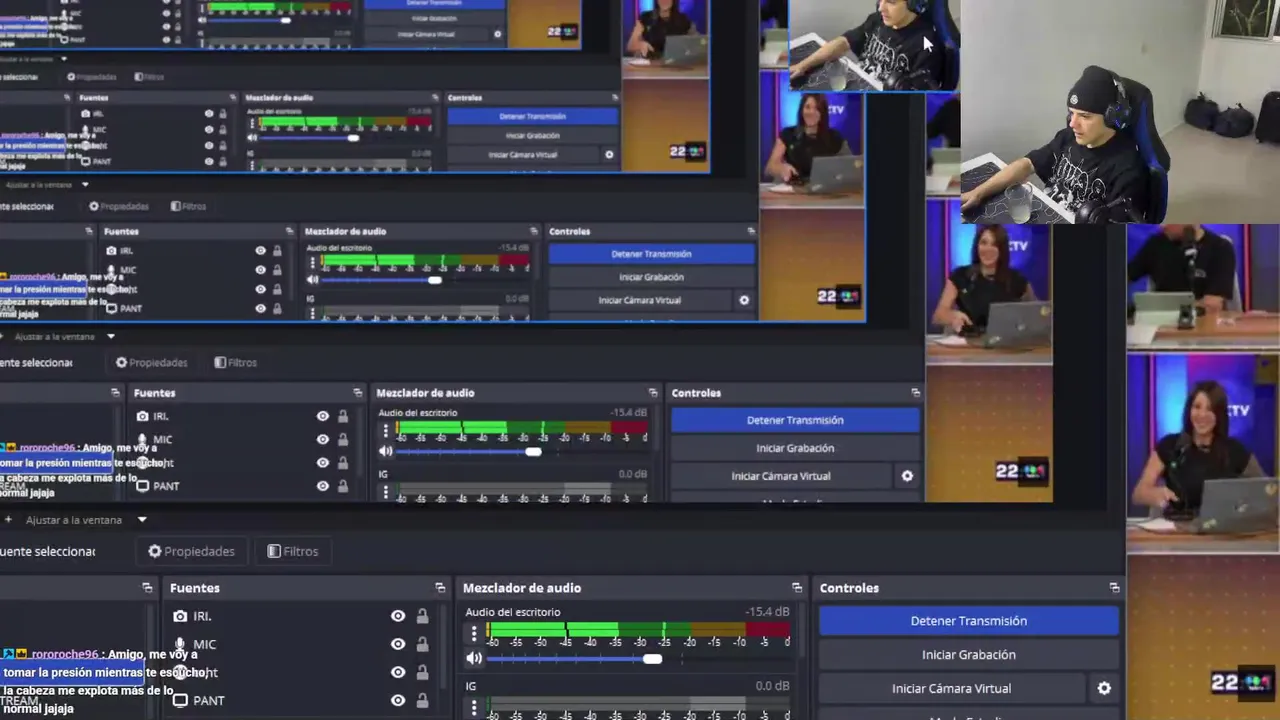Hide PANT source in second-largest OBS copy
1280x720 pixels.
(322, 486)
